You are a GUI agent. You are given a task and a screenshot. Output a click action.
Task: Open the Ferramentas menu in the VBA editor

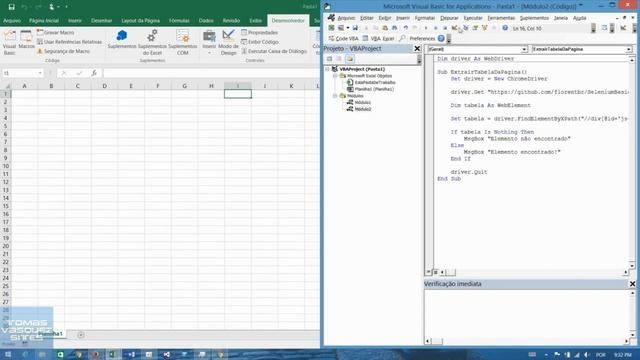click(x=501, y=18)
